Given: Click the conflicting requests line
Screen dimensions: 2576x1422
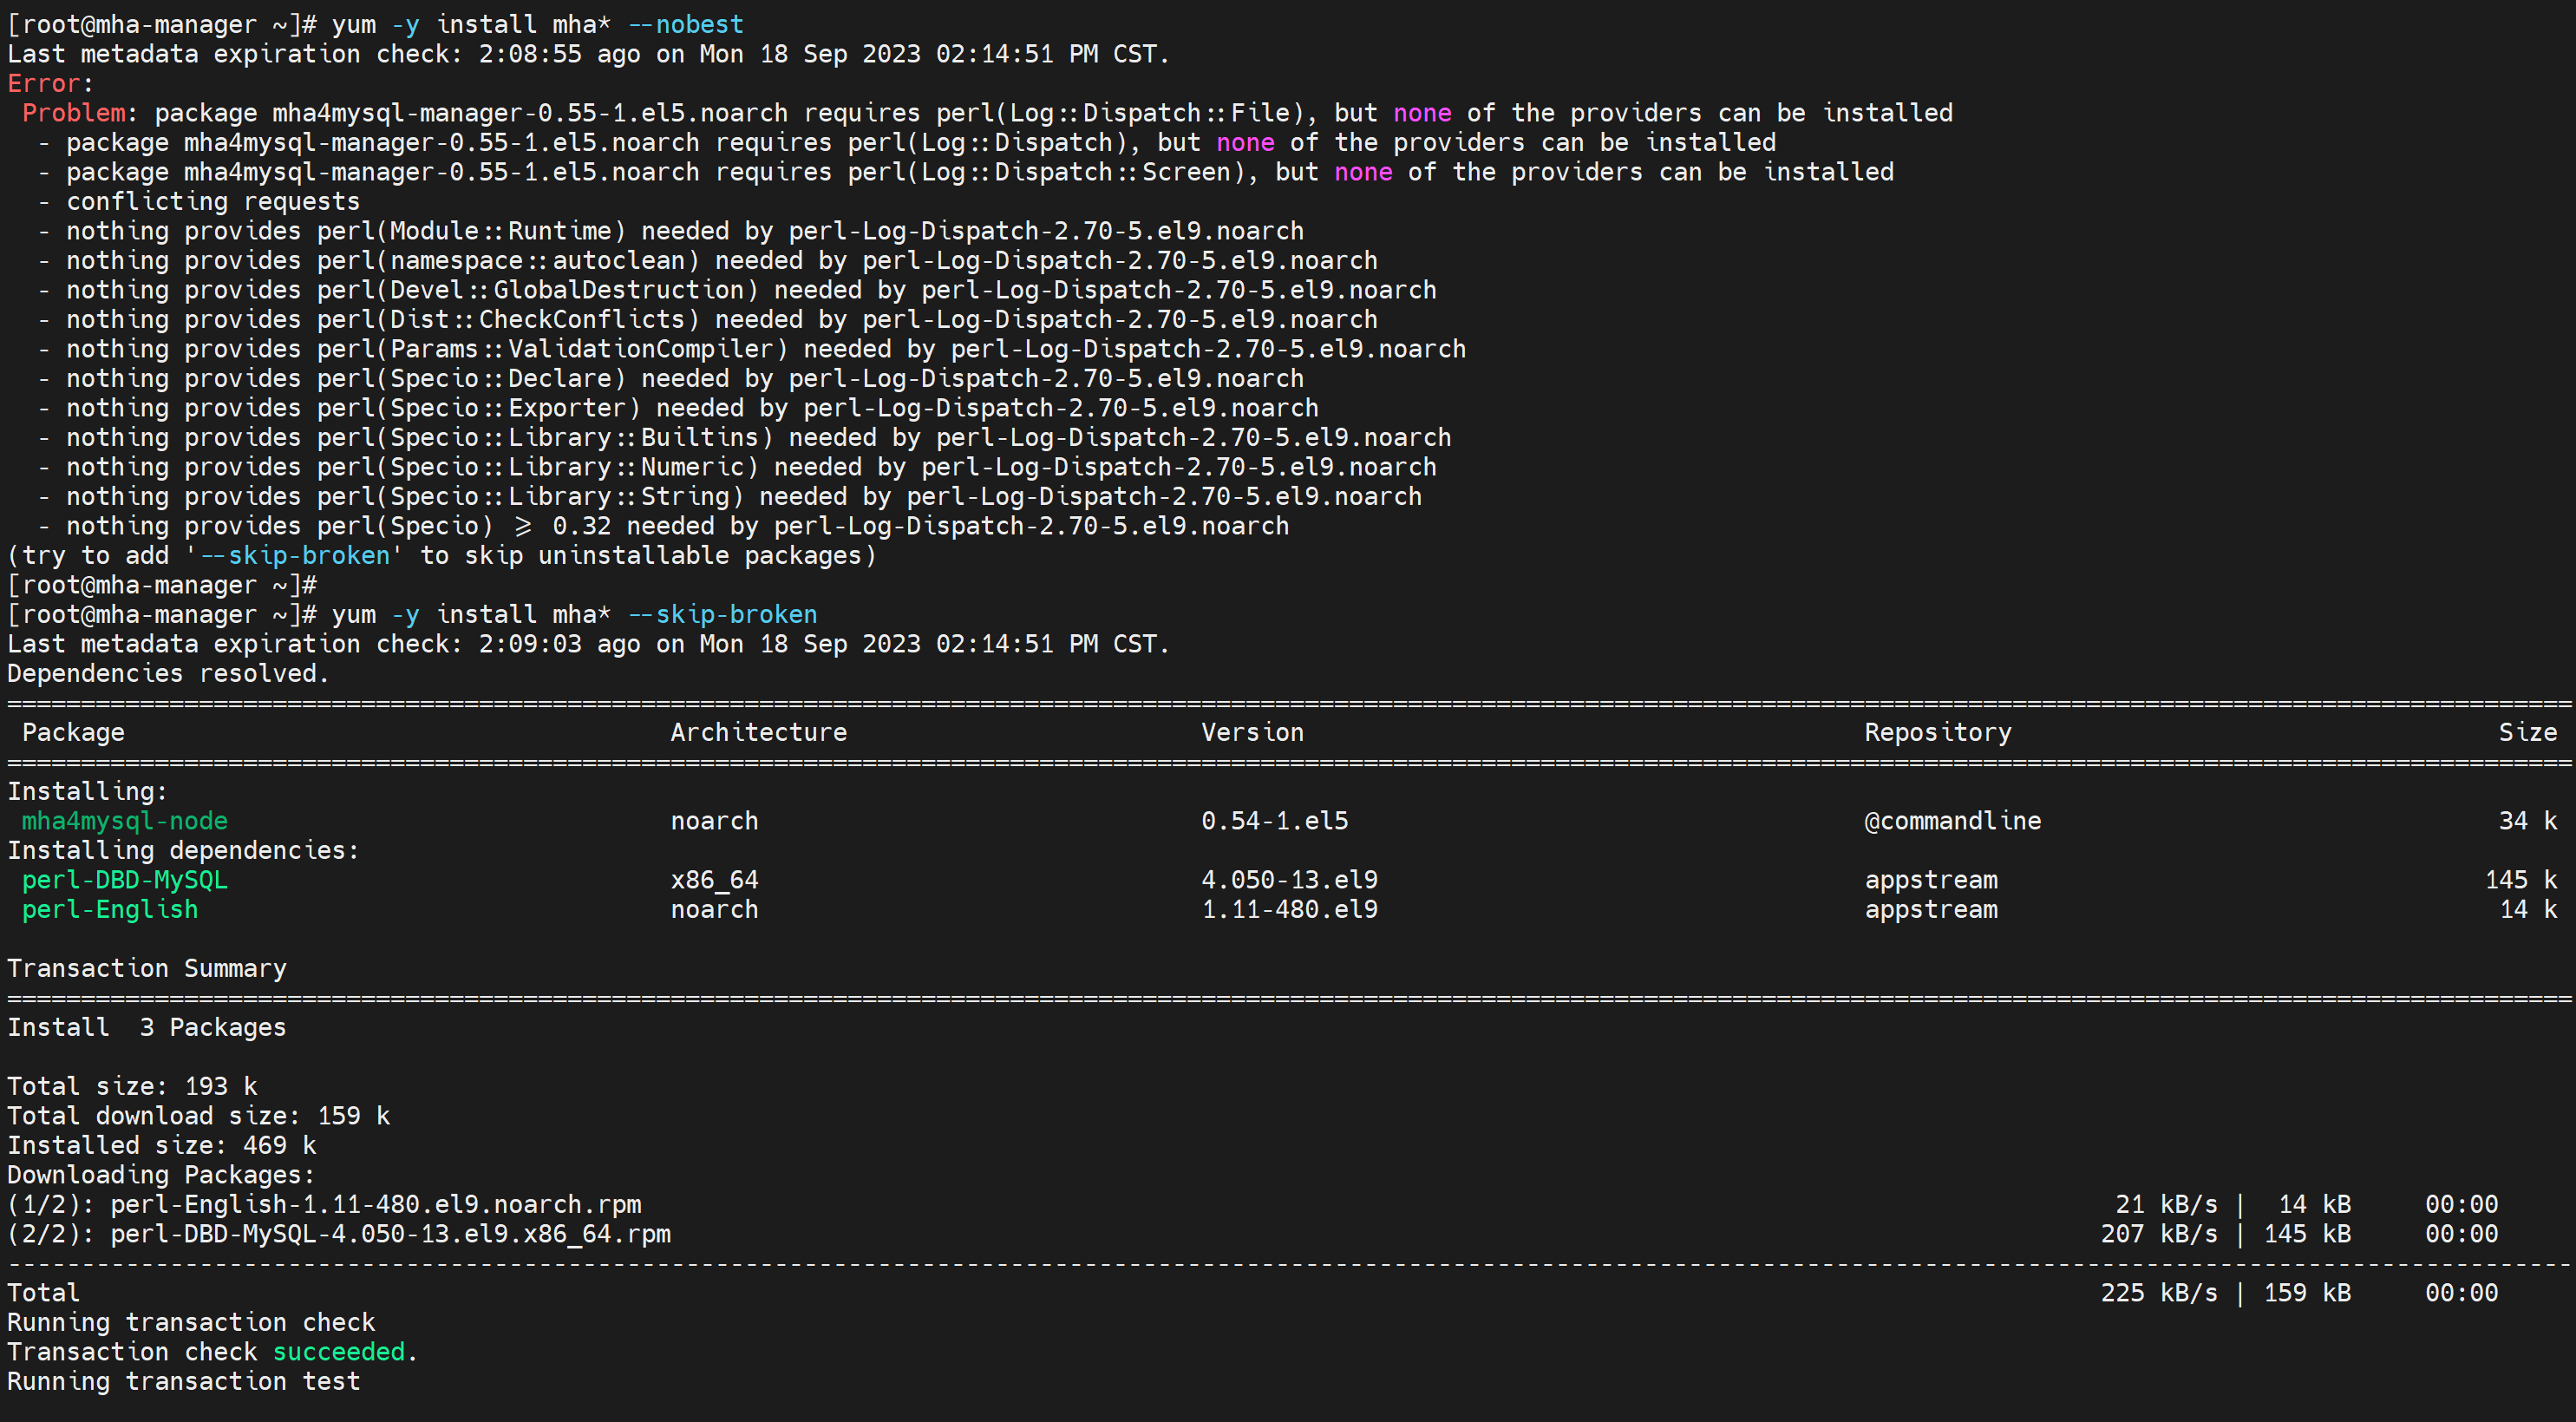Looking at the screenshot, I should 212,202.
